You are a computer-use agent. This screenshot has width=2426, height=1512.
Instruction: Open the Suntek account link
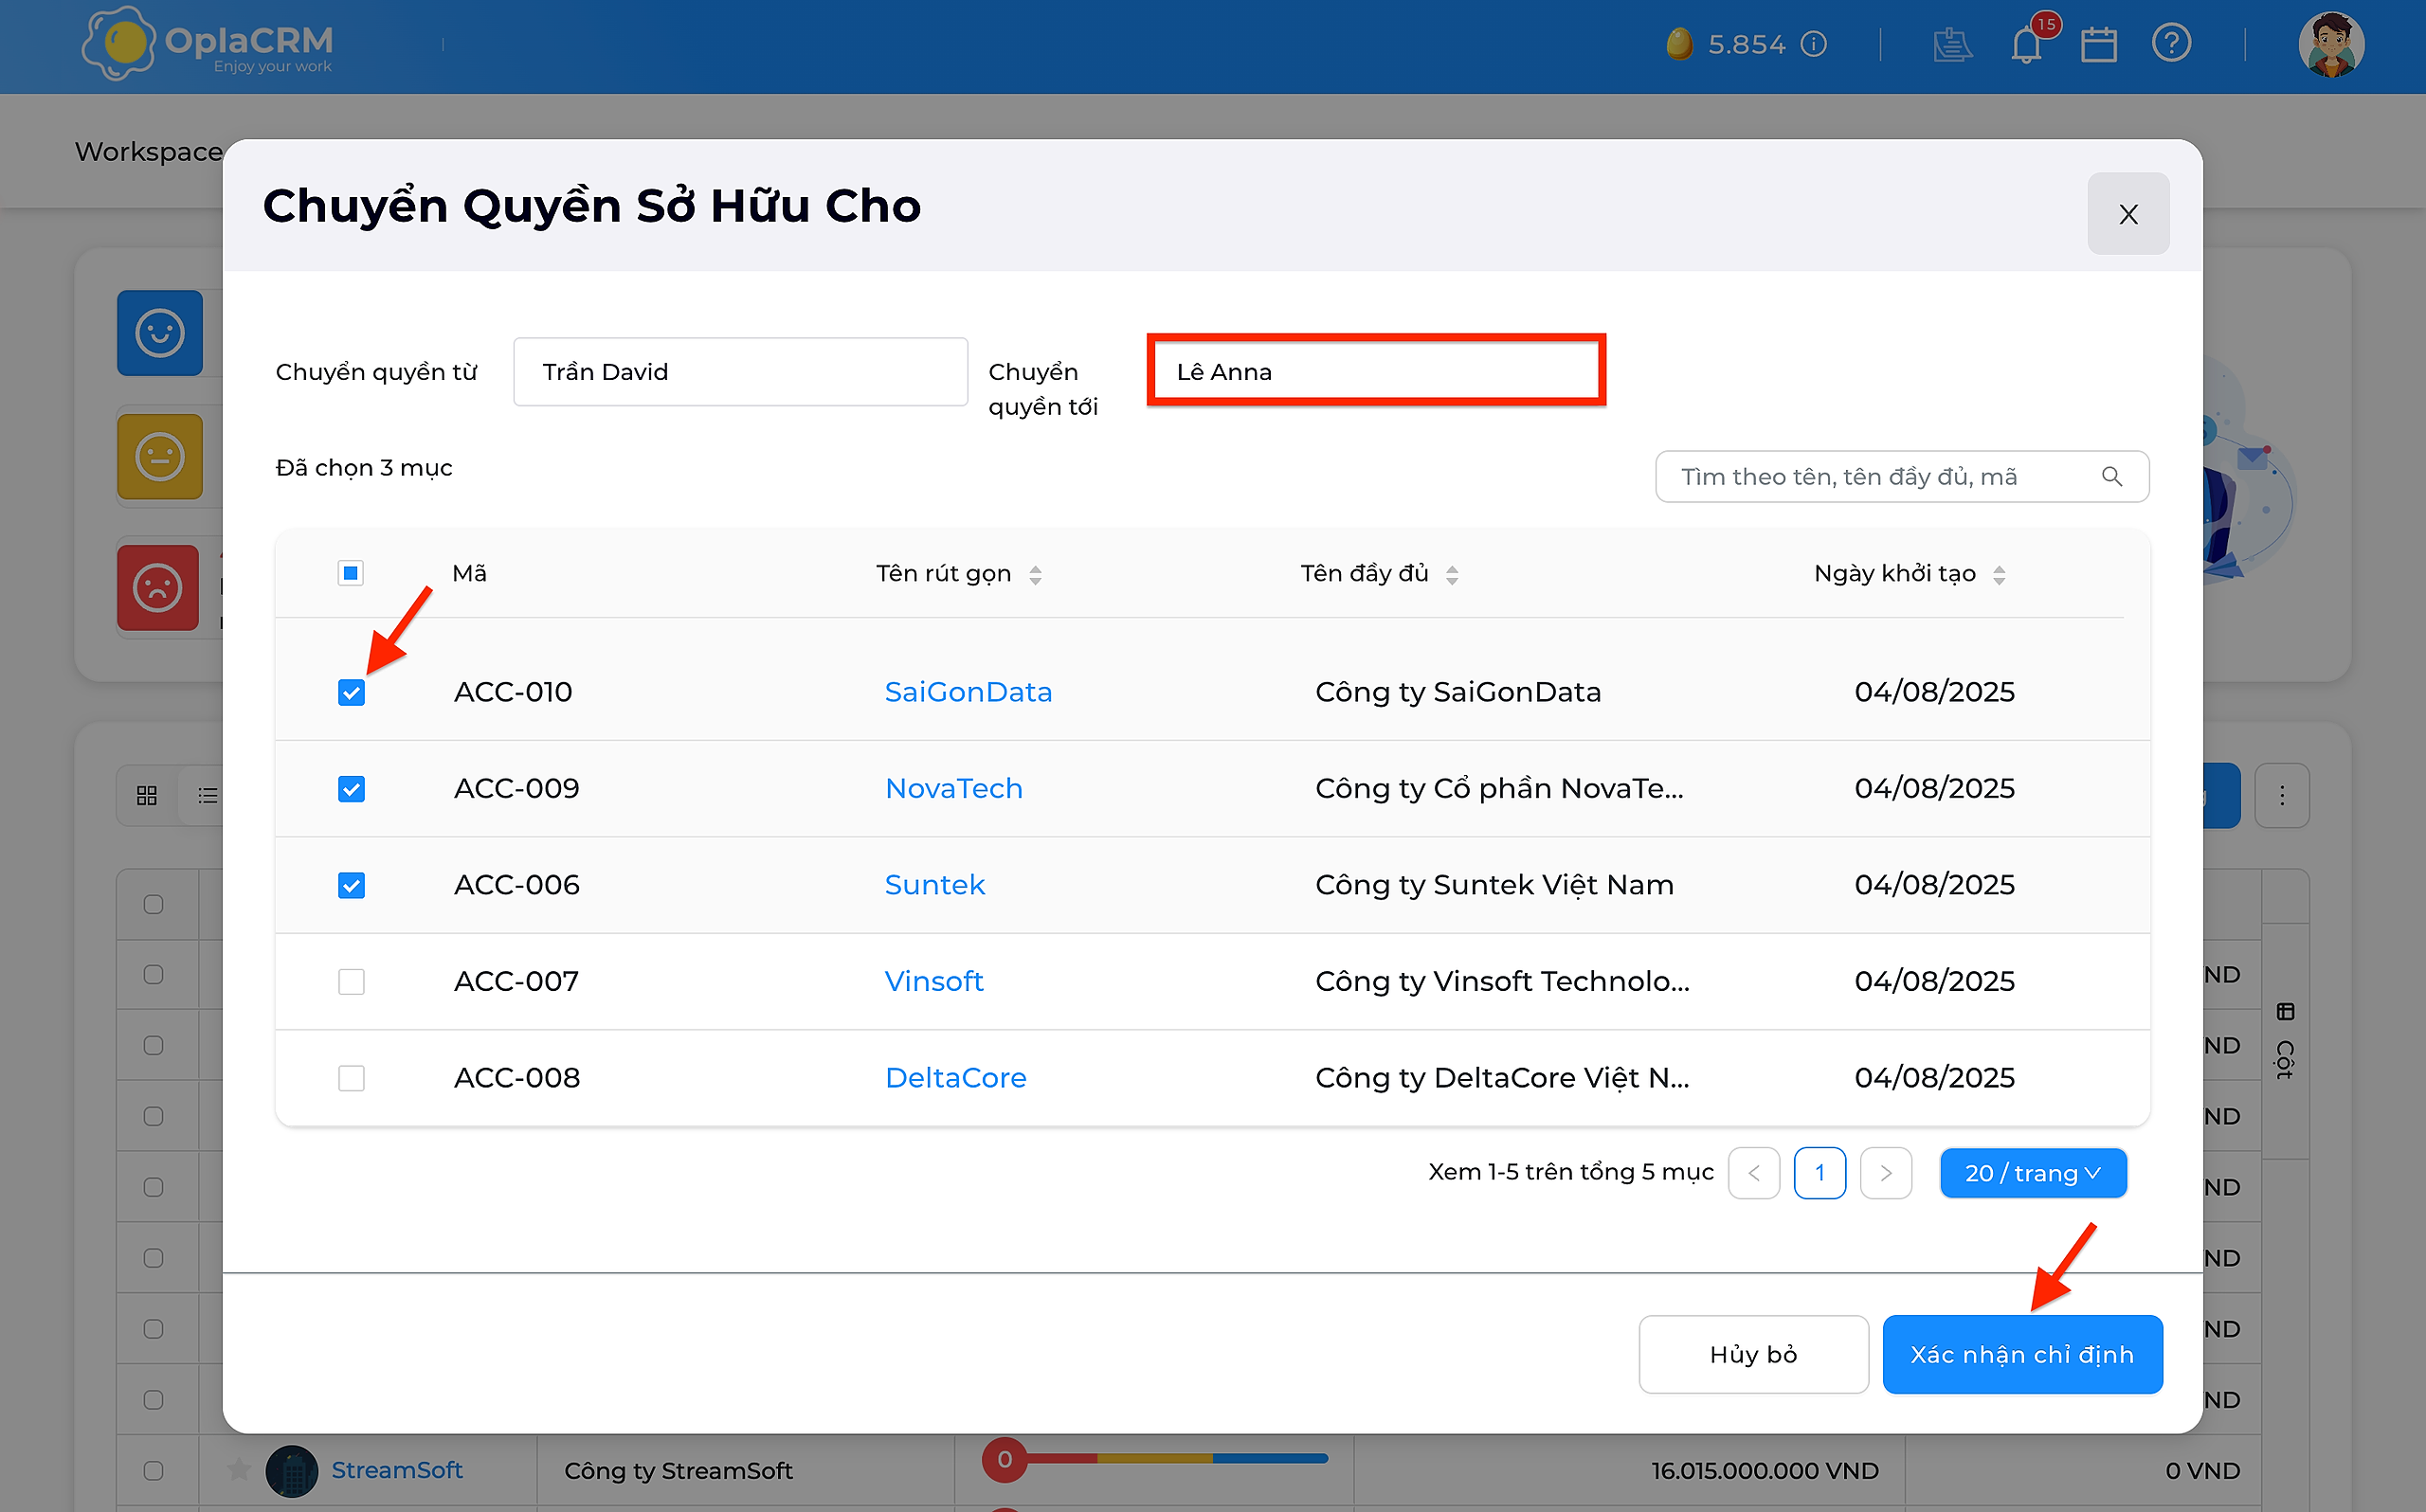pyautogui.click(x=935, y=885)
